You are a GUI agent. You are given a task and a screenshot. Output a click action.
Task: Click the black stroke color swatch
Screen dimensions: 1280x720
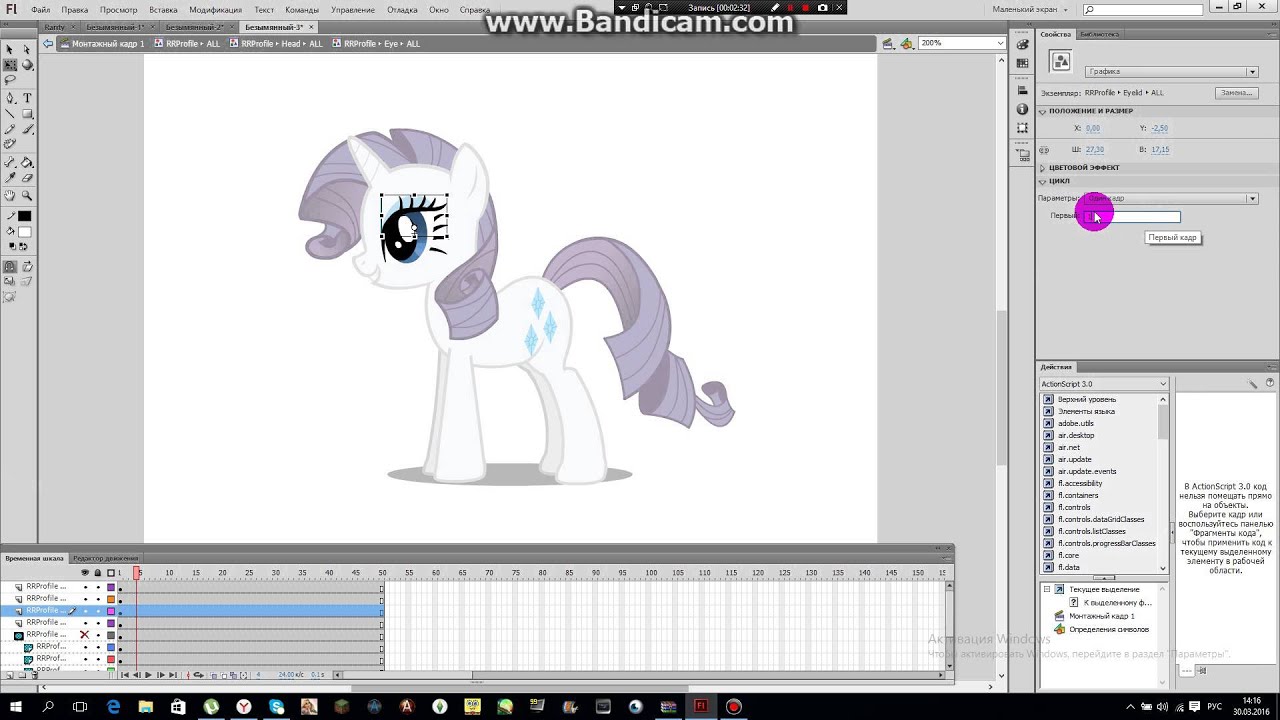pos(25,216)
